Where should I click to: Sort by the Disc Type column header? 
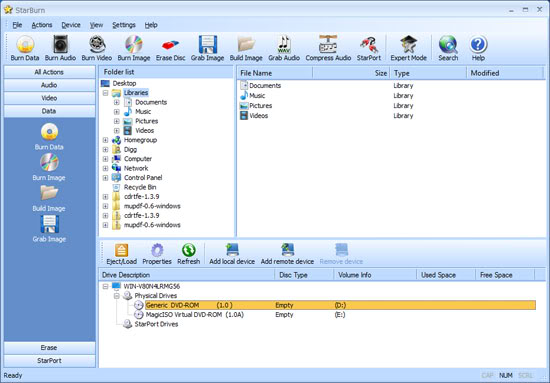pos(304,275)
